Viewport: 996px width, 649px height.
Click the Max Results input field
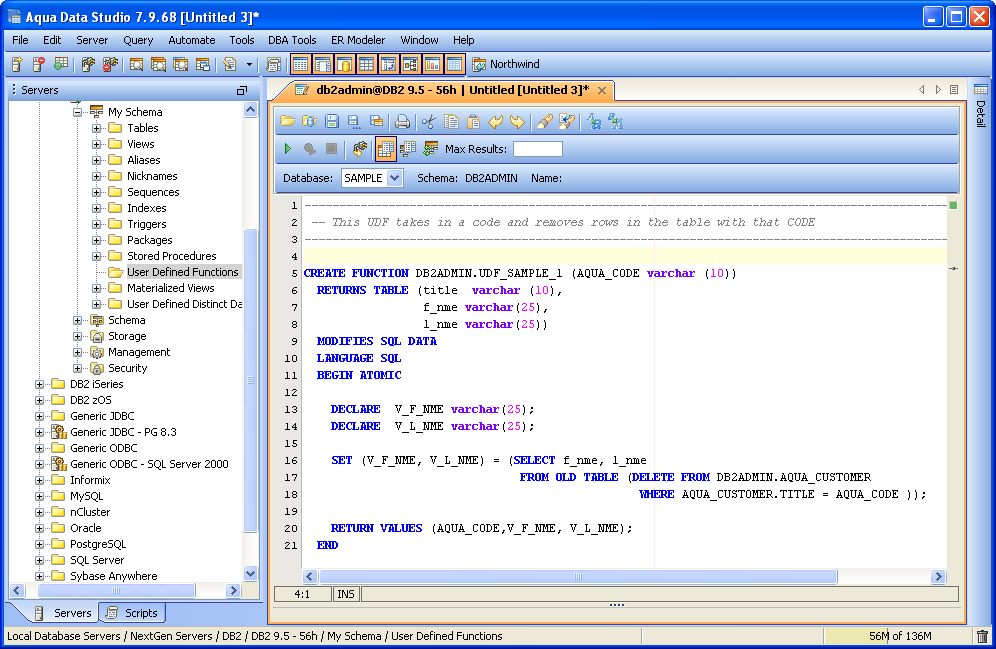click(537, 149)
